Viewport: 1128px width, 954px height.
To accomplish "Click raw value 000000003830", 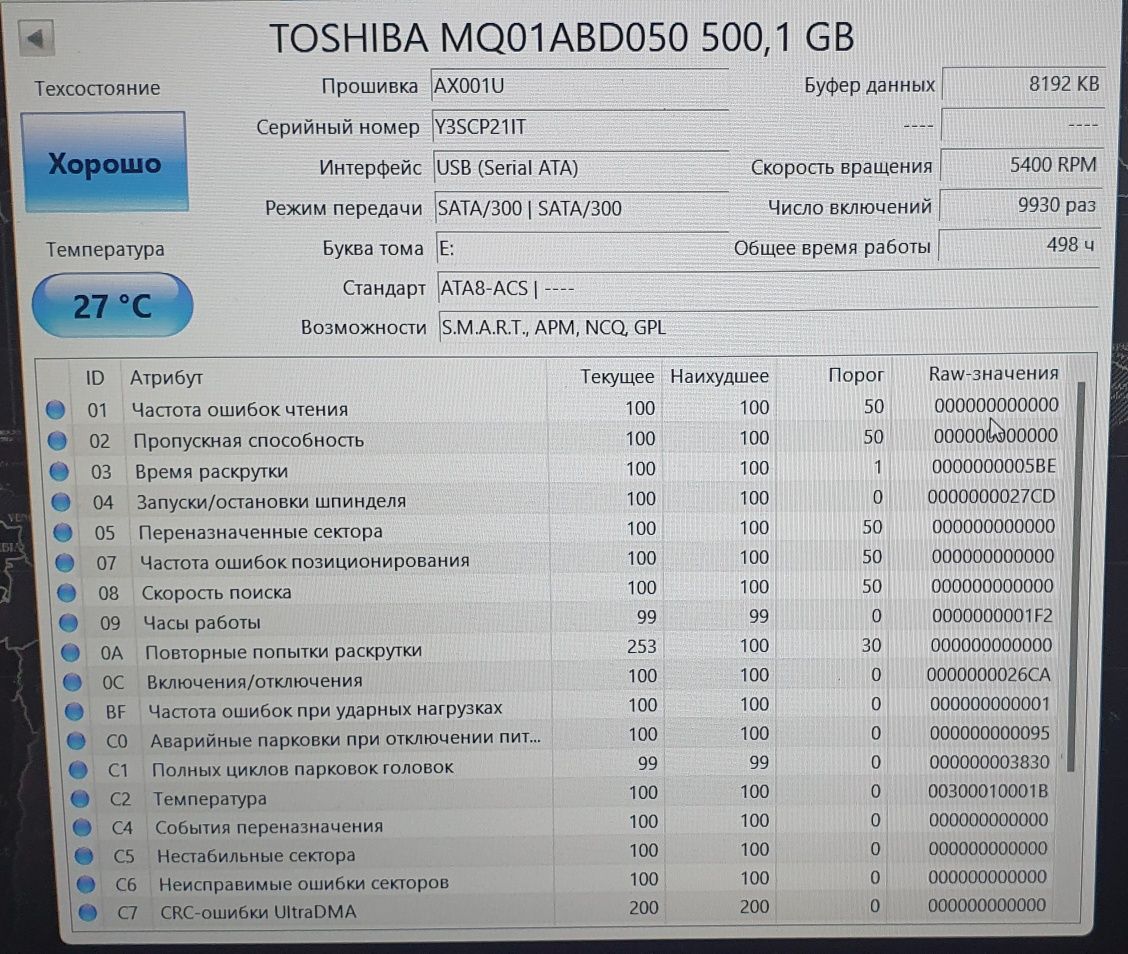I will [x=989, y=762].
